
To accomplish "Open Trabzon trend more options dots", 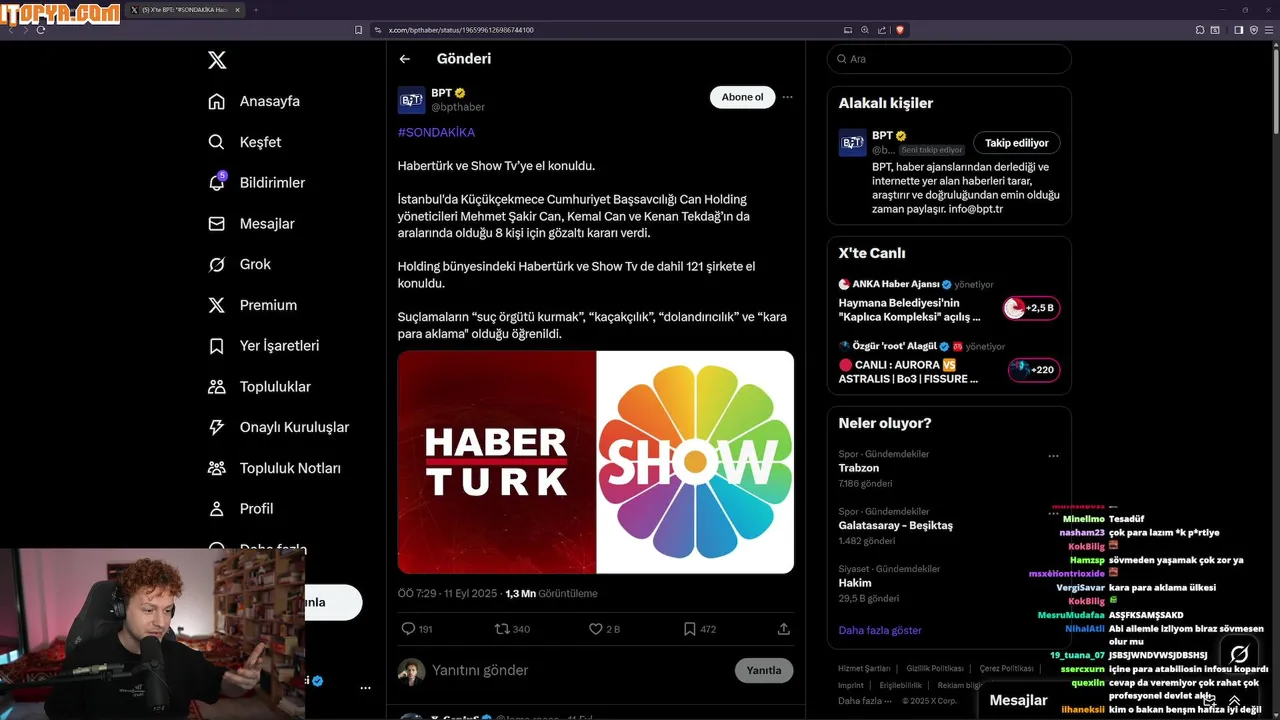I will pyautogui.click(x=1053, y=456).
